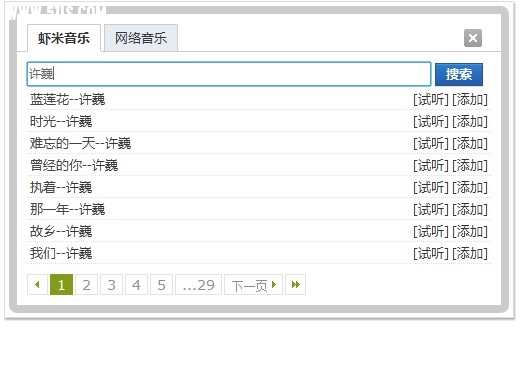This screenshot has width=523, height=365.
Task: Select the song title 蓝莲花--许巍
Action: coord(67,99)
